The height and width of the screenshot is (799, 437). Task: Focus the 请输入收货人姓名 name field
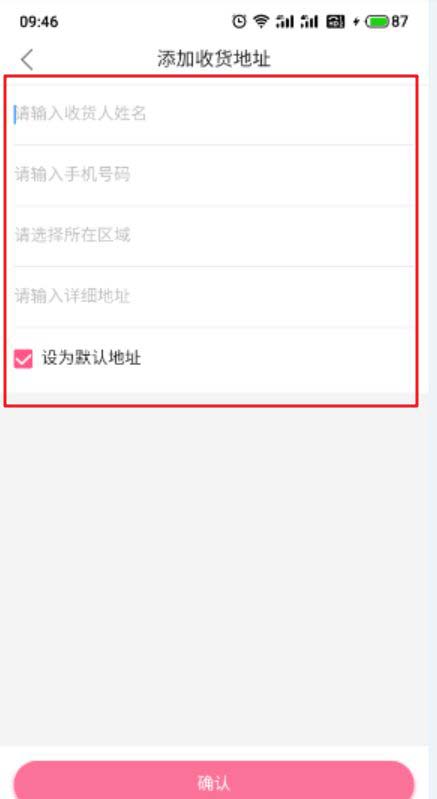(x=213, y=114)
